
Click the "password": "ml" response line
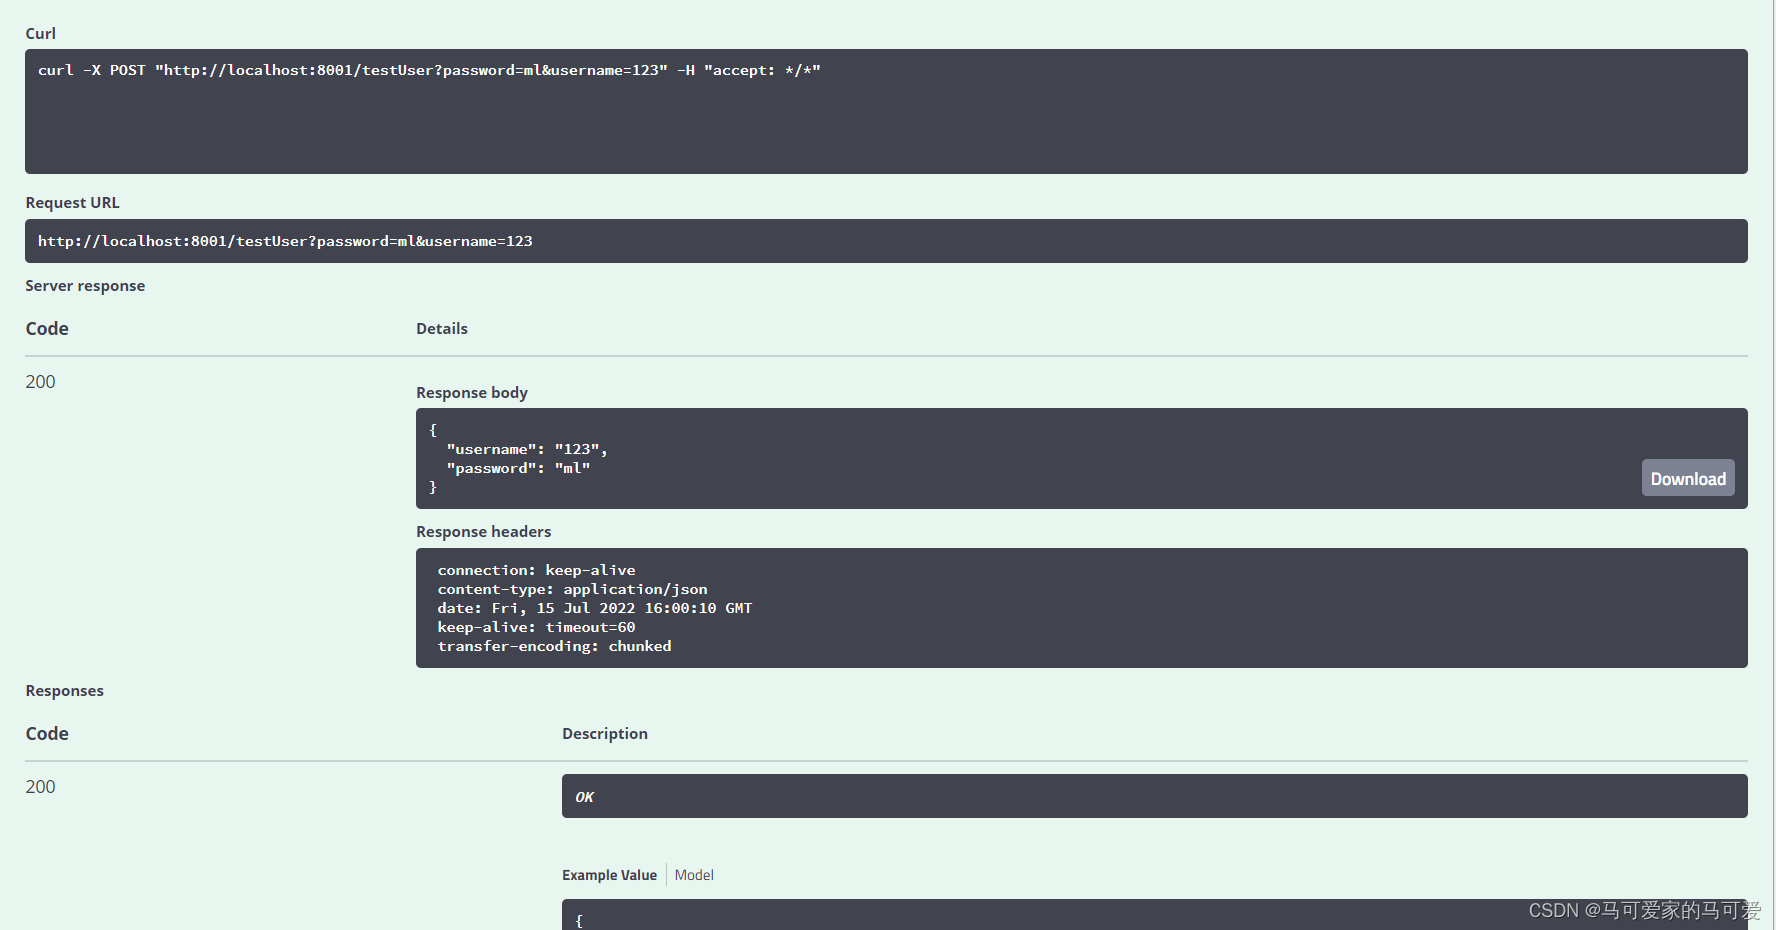(518, 468)
